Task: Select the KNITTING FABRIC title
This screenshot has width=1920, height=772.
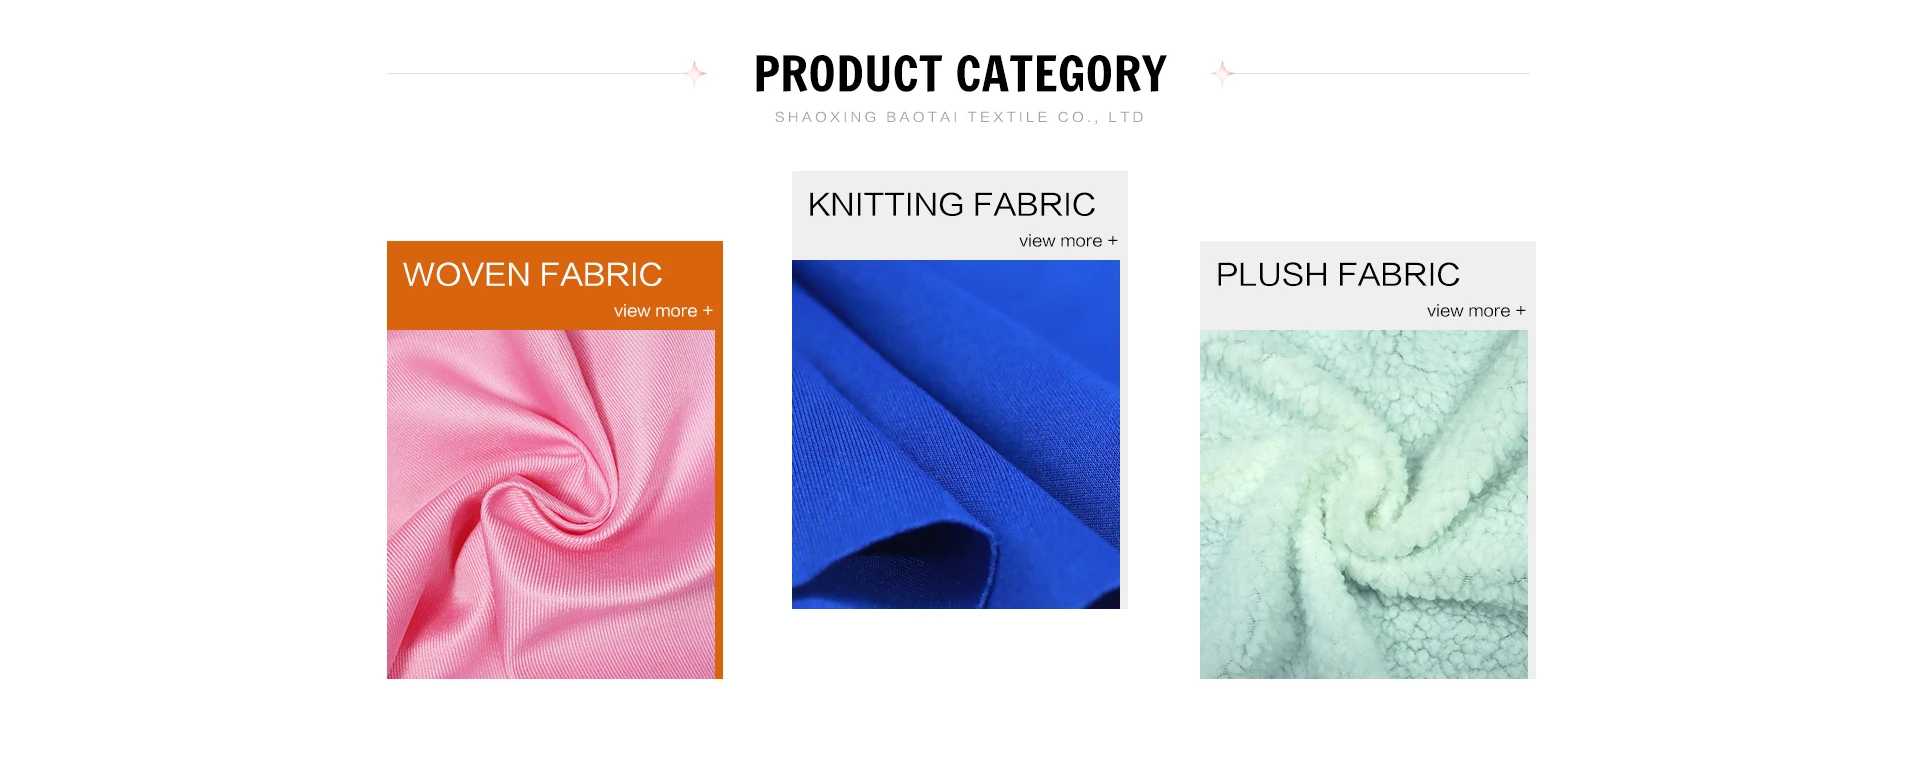Action: pyautogui.click(x=951, y=204)
